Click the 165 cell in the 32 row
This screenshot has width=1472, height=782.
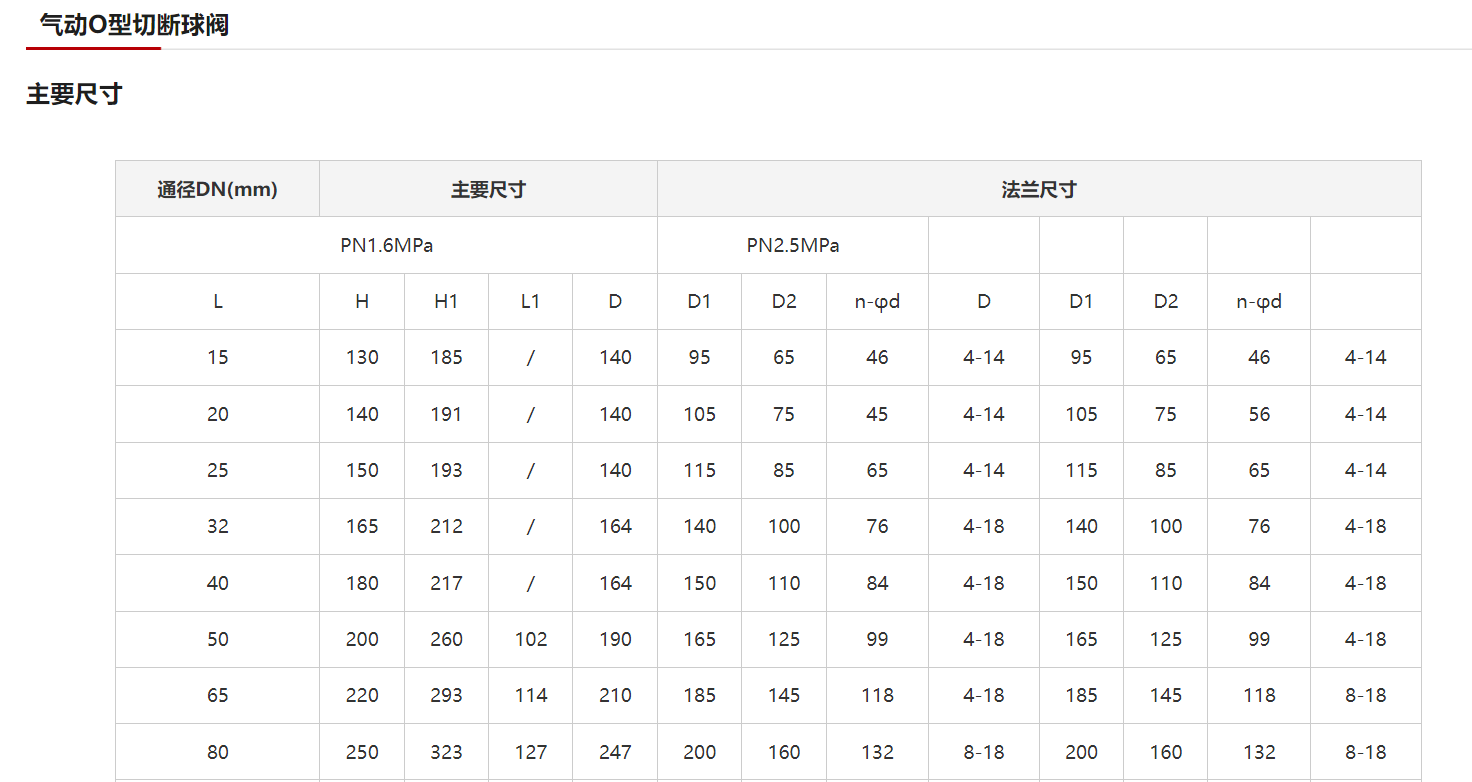(362, 526)
